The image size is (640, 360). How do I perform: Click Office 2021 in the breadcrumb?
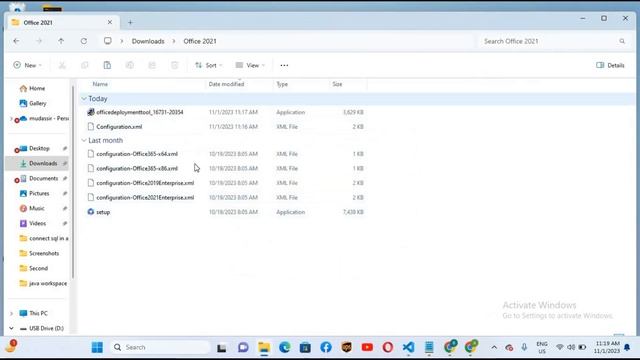pyautogui.click(x=200, y=41)
